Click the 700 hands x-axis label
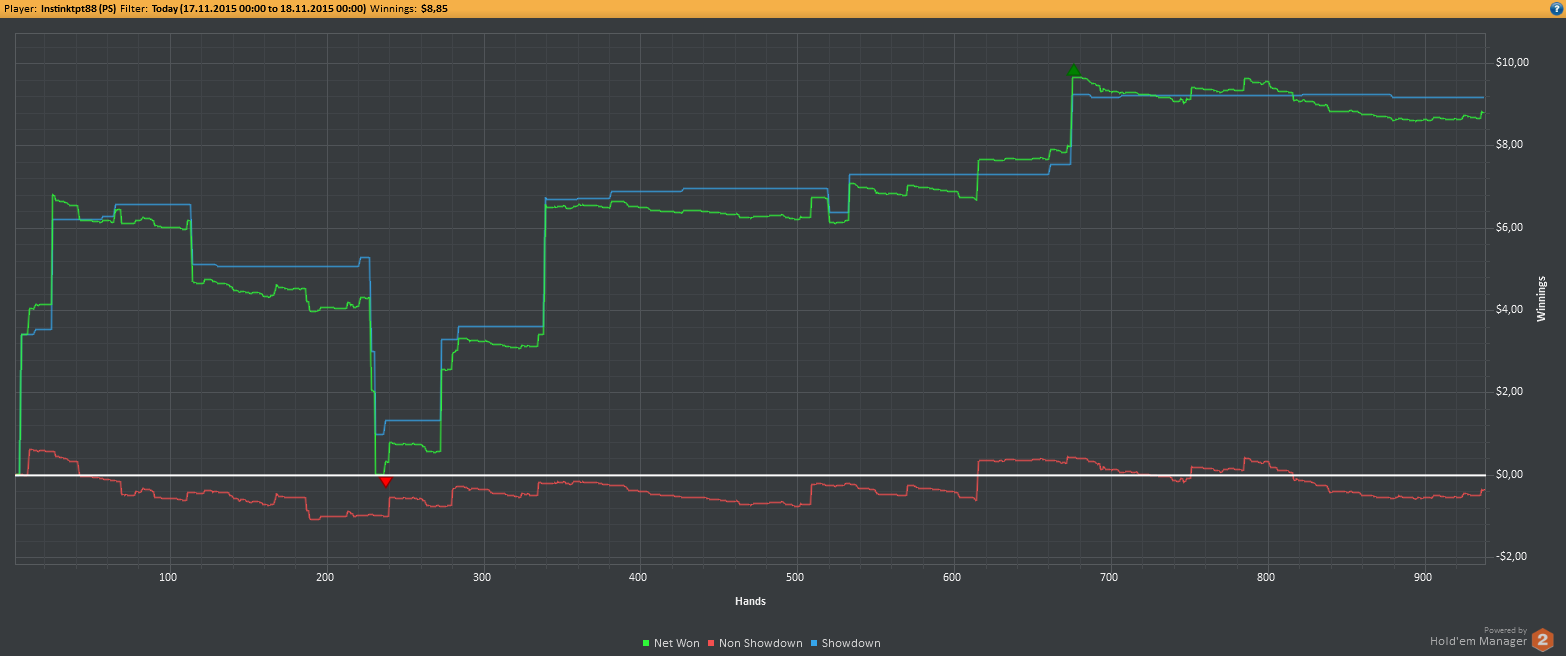 click(1109, 577)
